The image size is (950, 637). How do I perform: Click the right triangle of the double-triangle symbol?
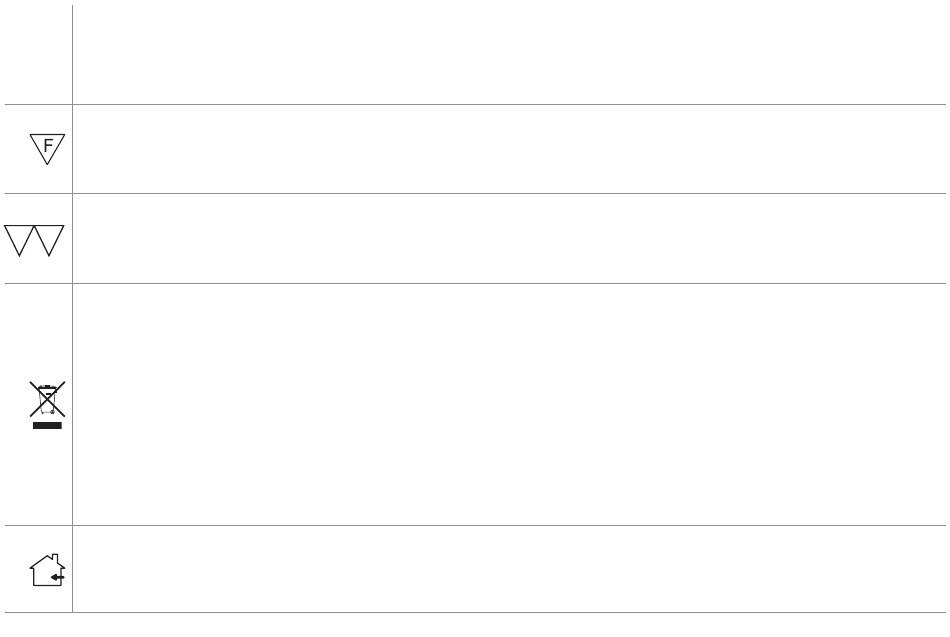pos(50,237)
